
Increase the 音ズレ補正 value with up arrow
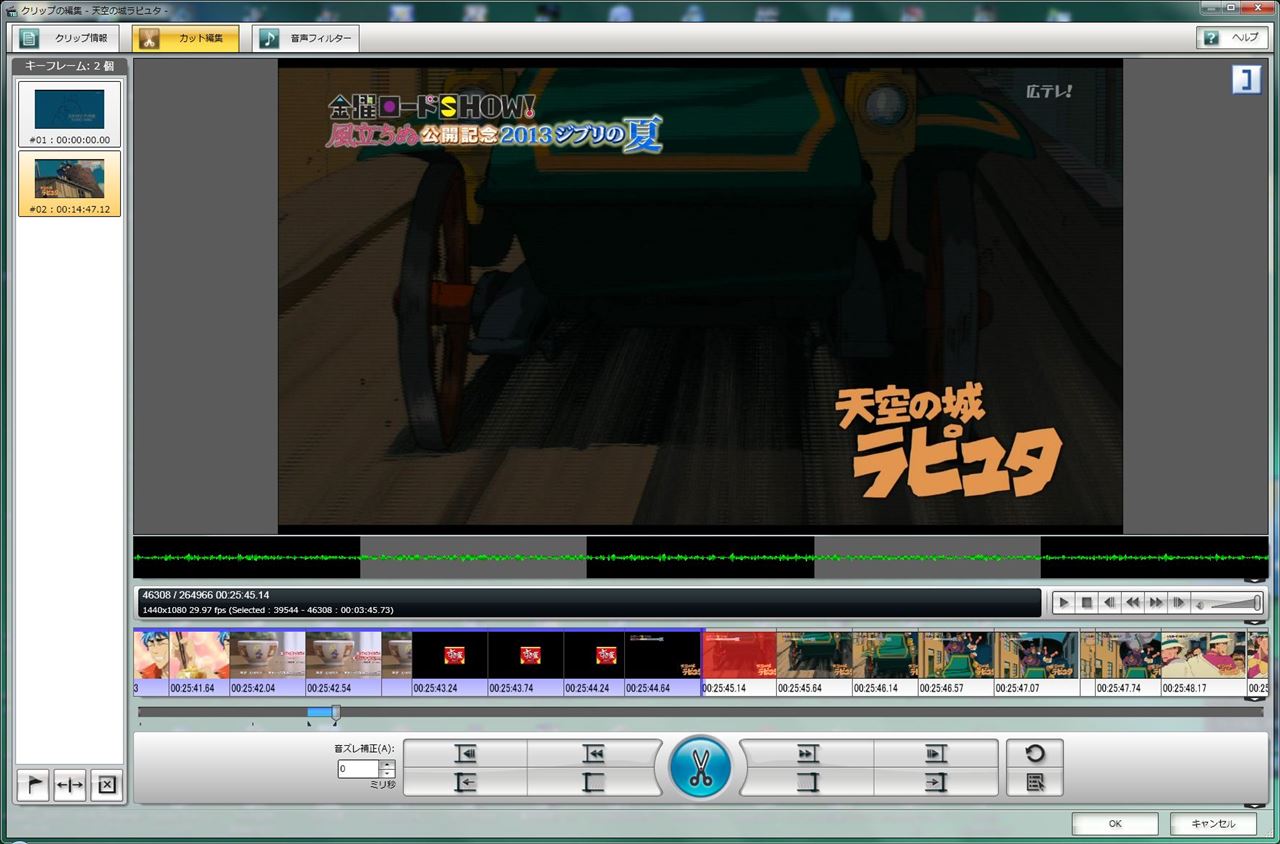(388, 765)
